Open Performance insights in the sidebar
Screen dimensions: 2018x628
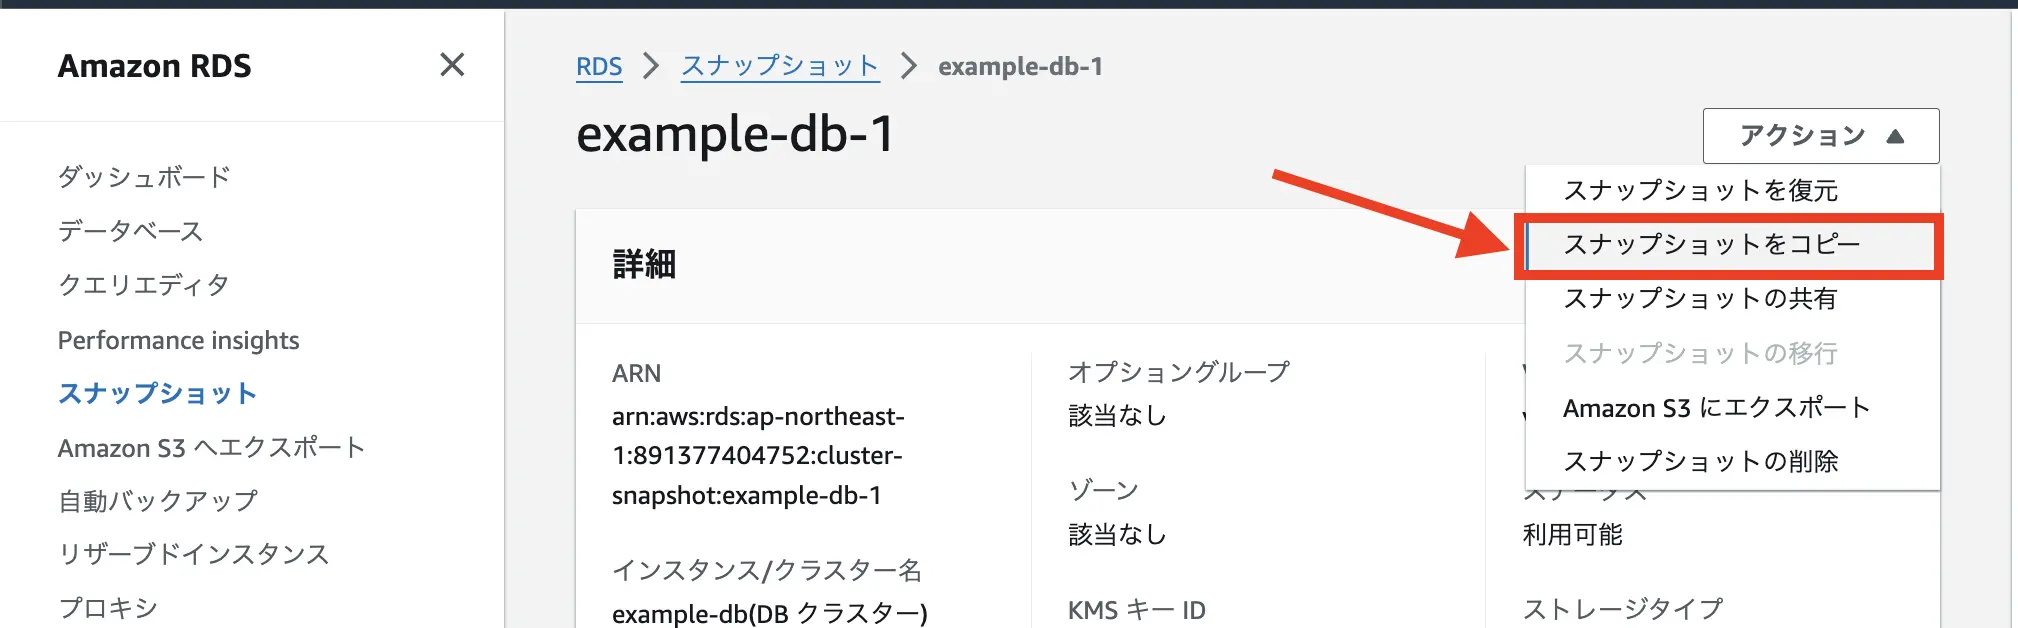pos(179,340)
